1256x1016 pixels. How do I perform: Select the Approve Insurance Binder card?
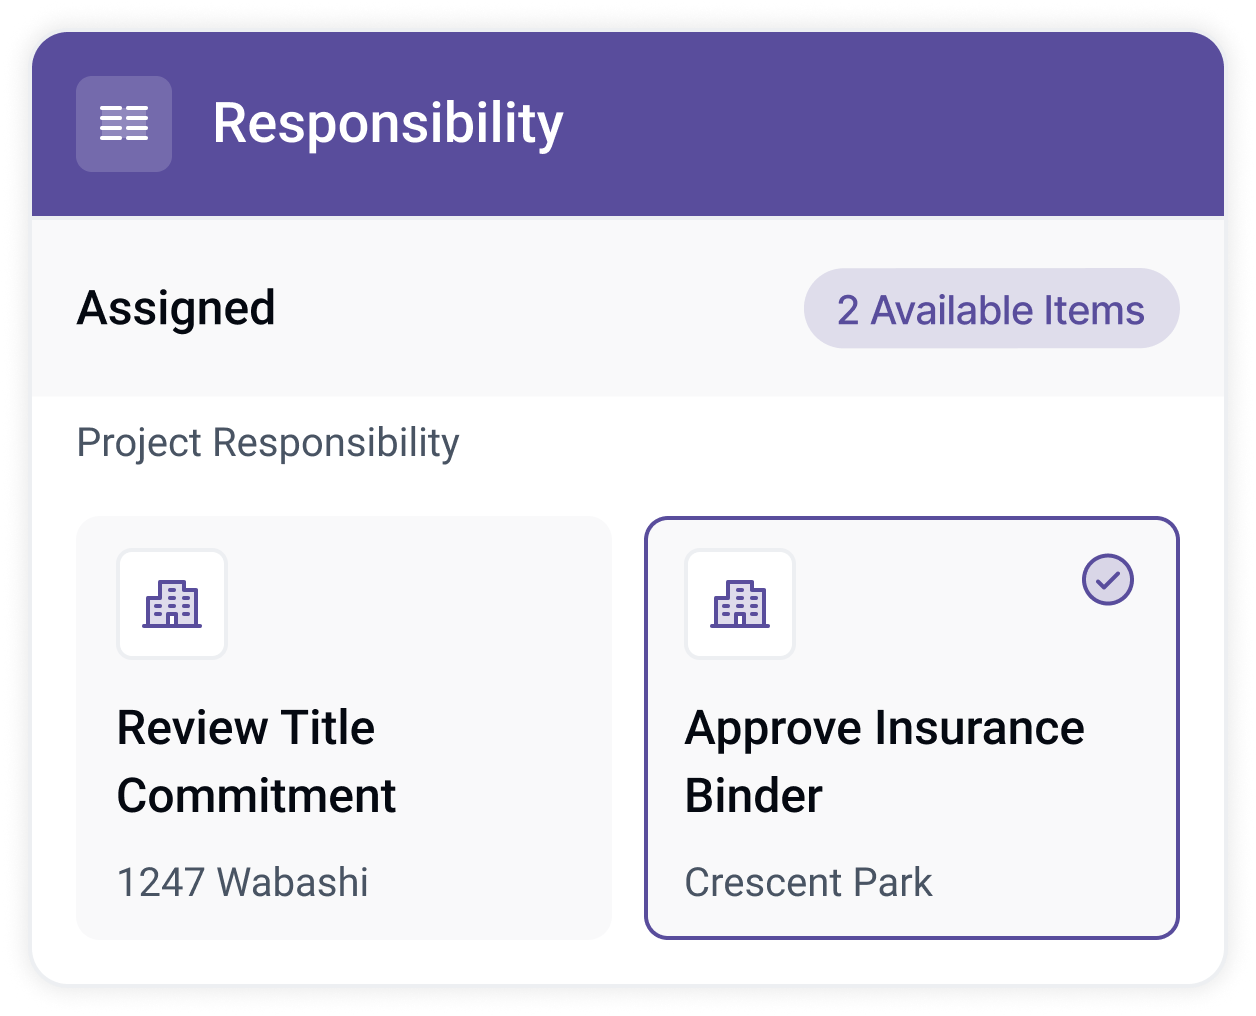tap(912, 728)
